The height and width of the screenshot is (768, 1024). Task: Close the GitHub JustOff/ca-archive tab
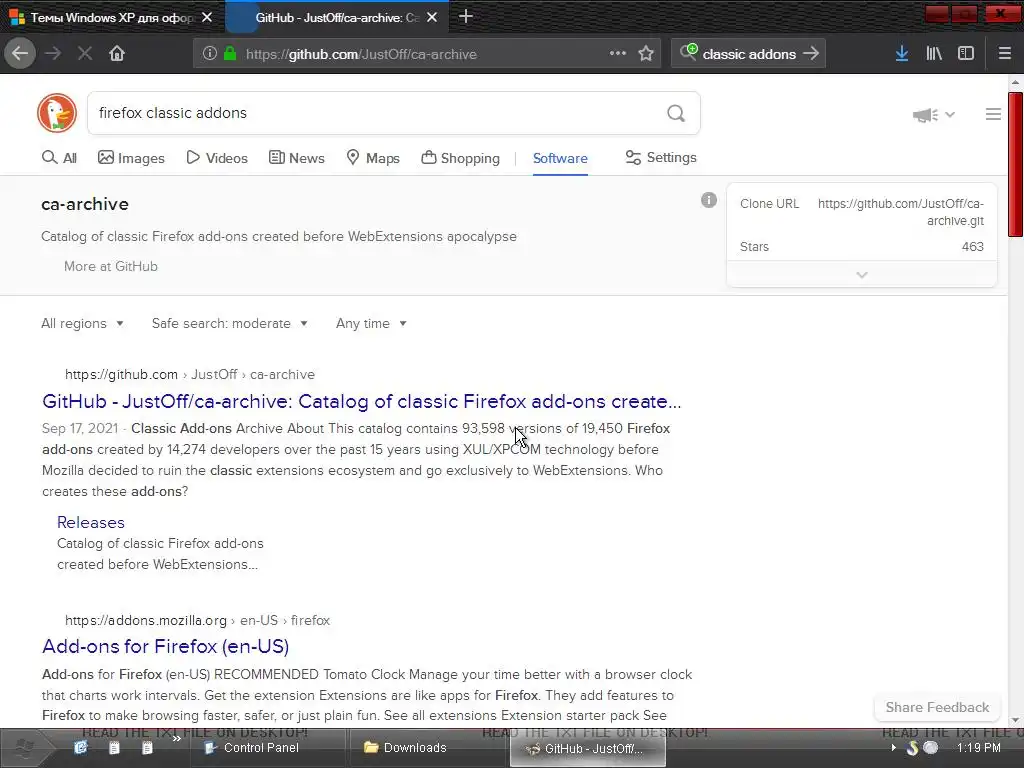pyautogui.click(x=432, y=18)
